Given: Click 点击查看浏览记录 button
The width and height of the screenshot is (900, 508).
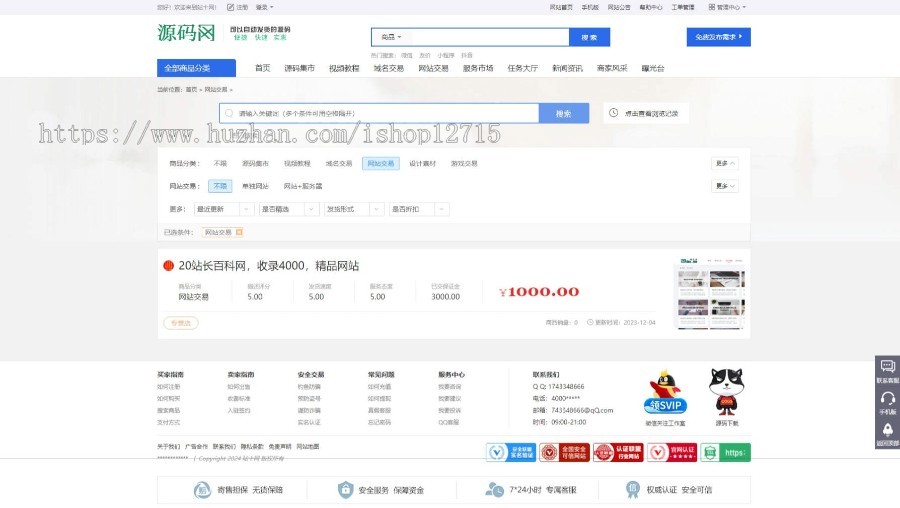Looking at the screenshot, I should 646,113.
